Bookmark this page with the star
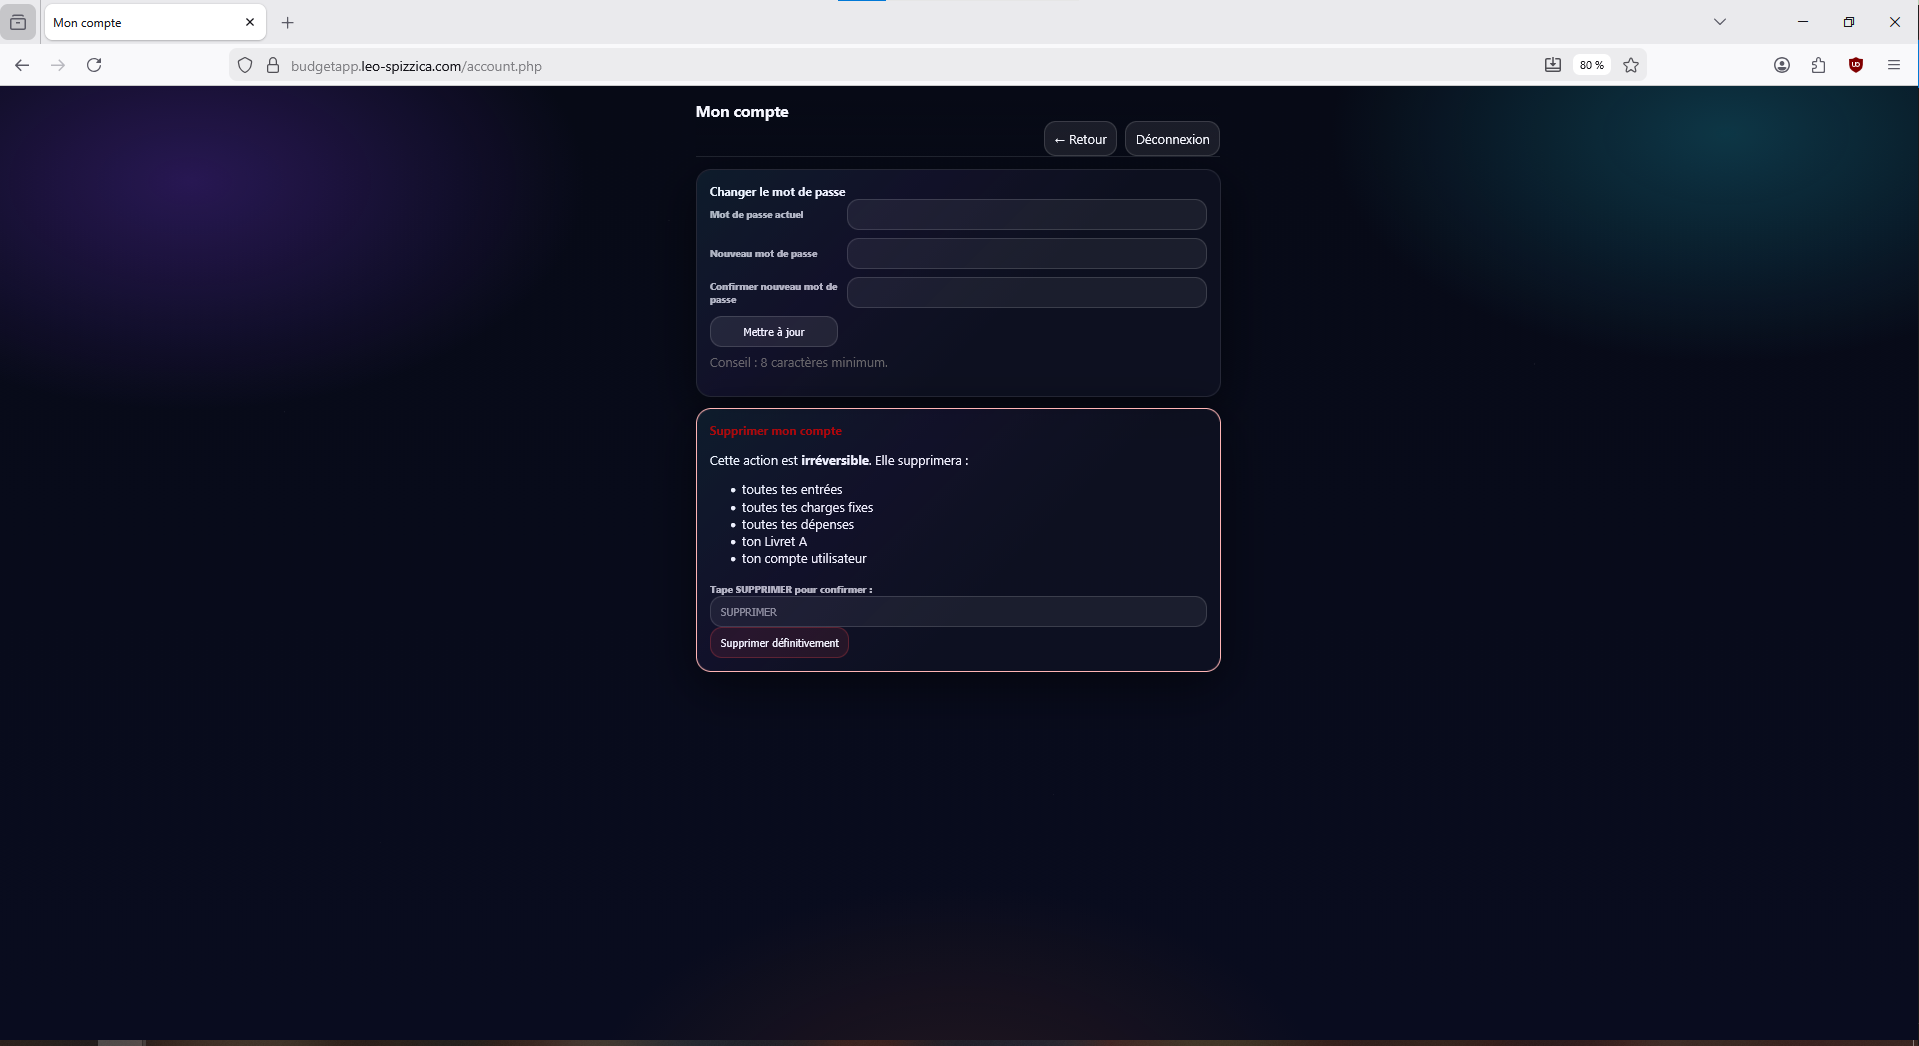This screenshot has height=1046, width=1919. pyautogui.click(x=1631, y=65)
